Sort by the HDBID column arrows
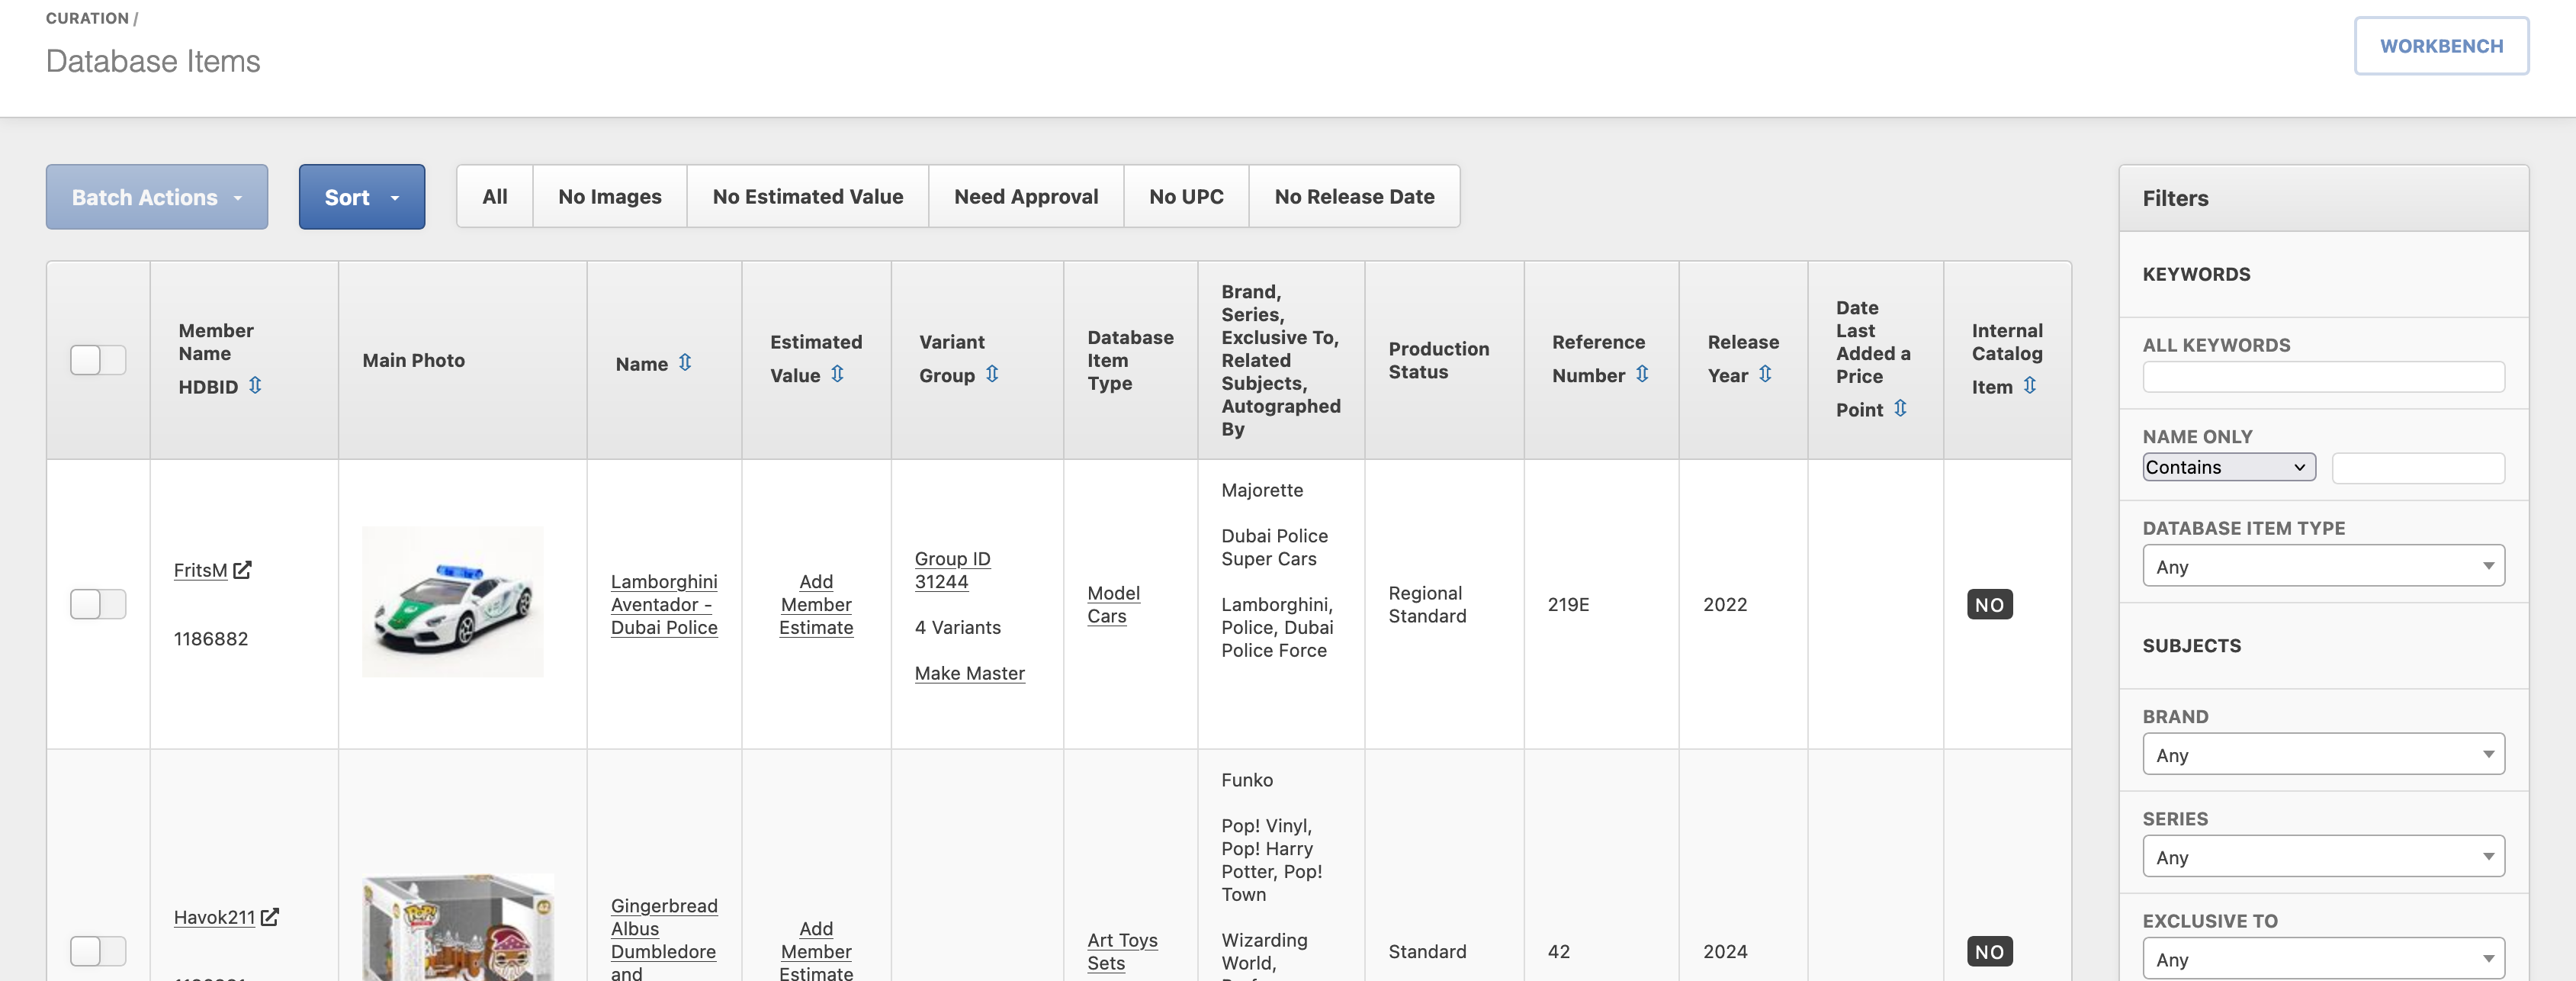The height and width of the screenshot is (981, 2576). [255, 385]
